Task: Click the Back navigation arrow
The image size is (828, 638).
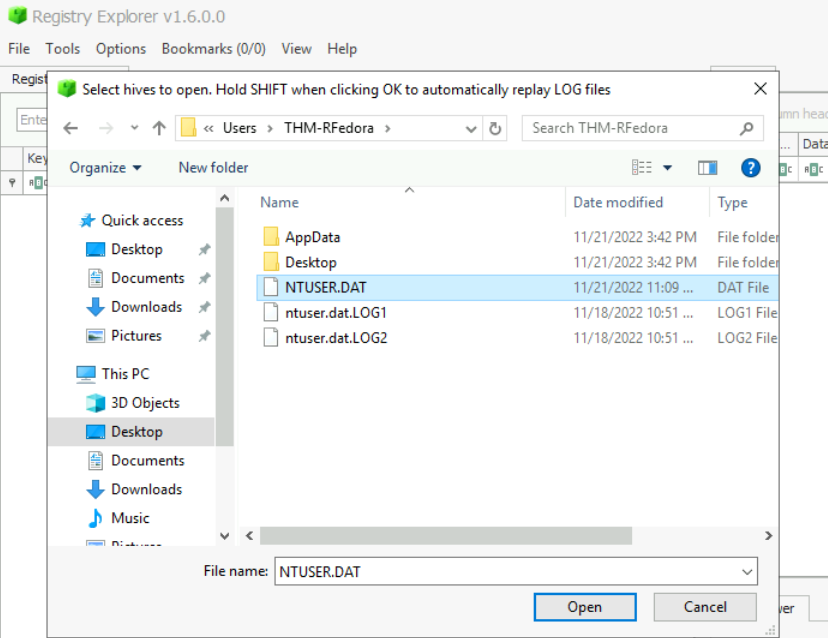Action: tap(70, 128)
